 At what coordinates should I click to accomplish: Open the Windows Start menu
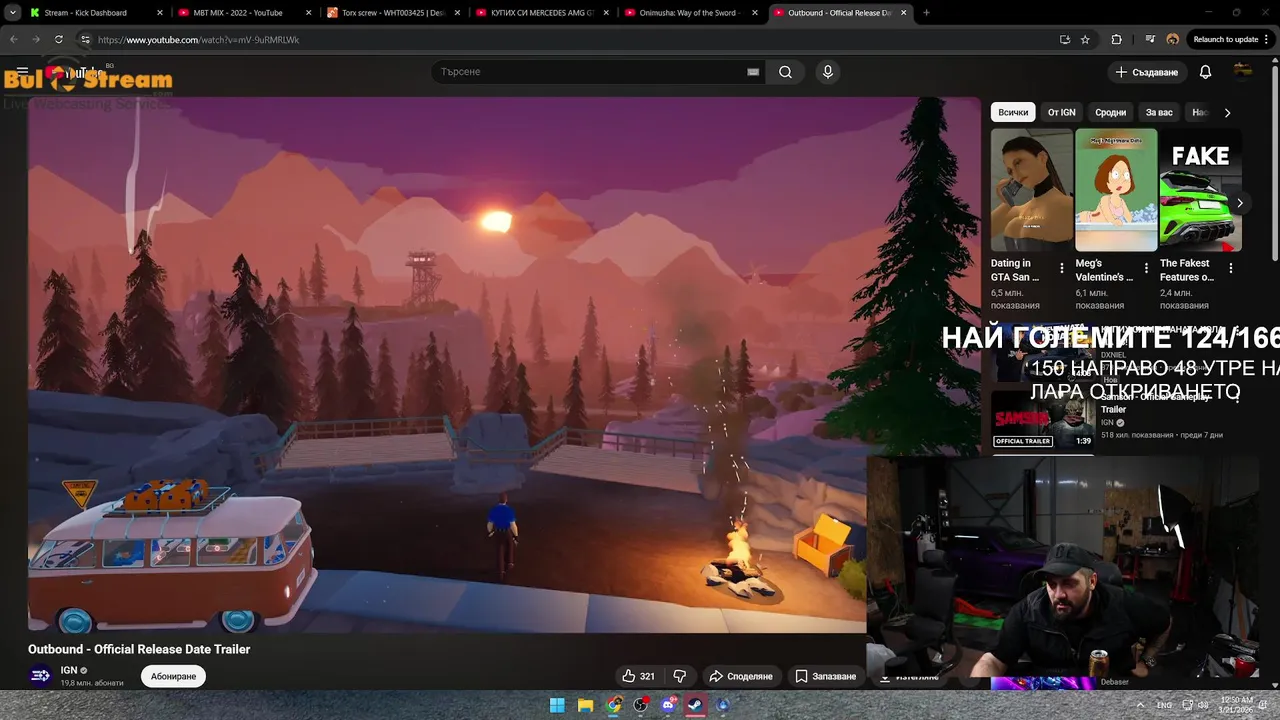(x=557, y=705)
